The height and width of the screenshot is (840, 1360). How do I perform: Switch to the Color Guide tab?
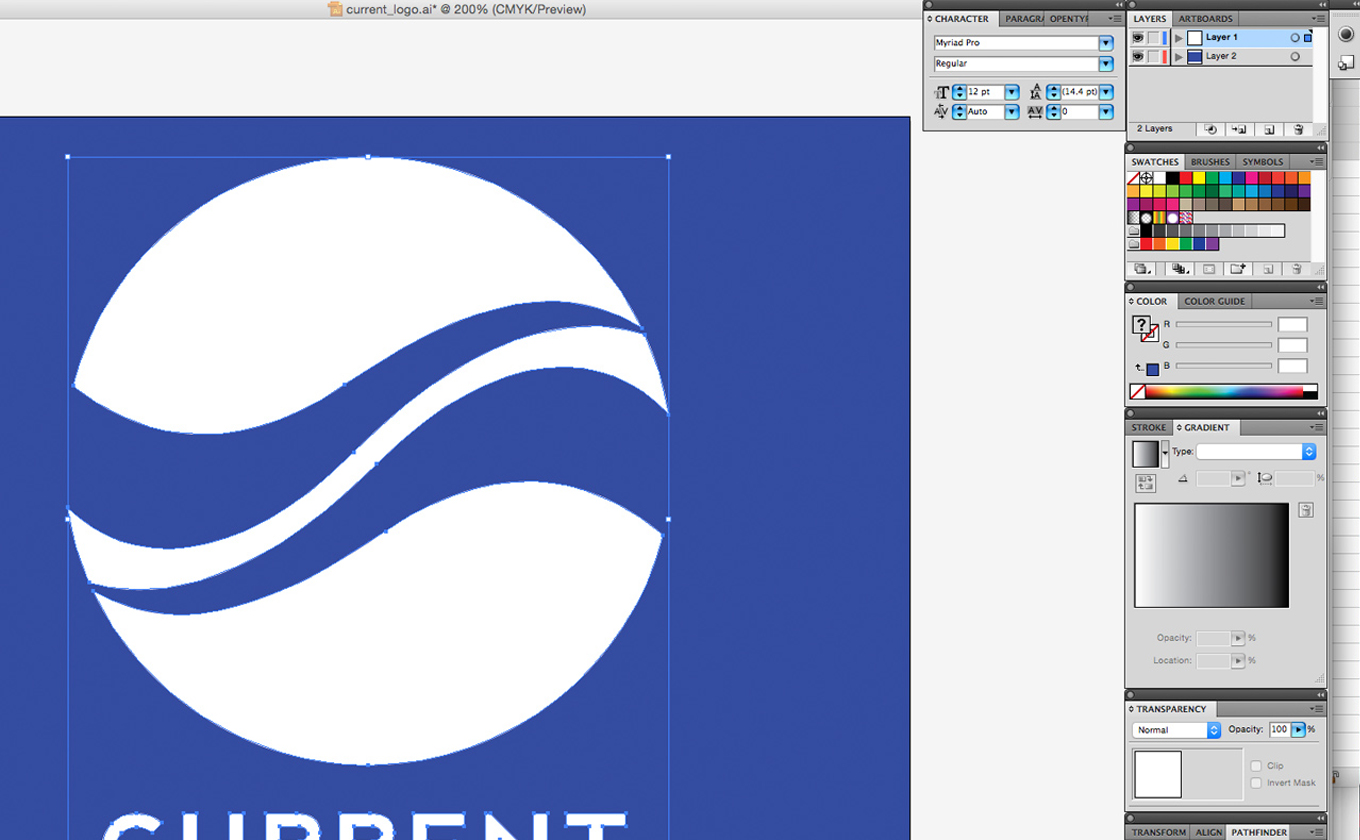[x=1214, y=301]
